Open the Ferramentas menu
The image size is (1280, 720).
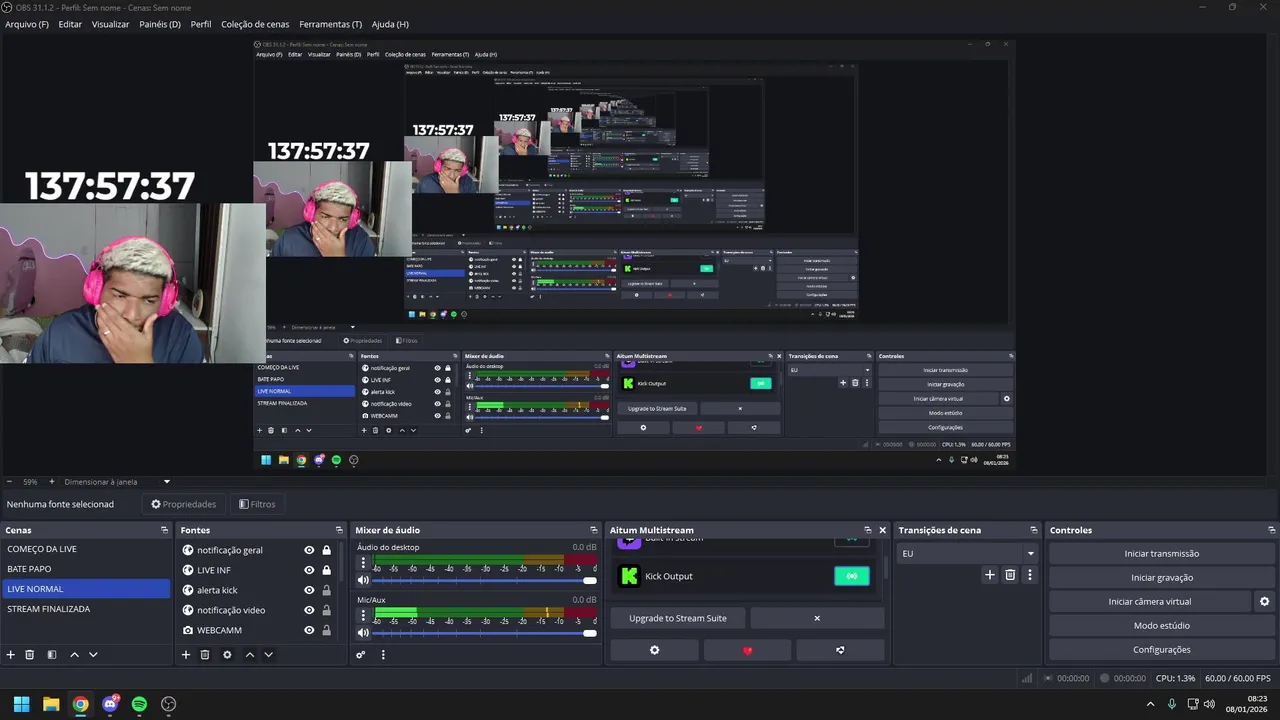(330, 24)
